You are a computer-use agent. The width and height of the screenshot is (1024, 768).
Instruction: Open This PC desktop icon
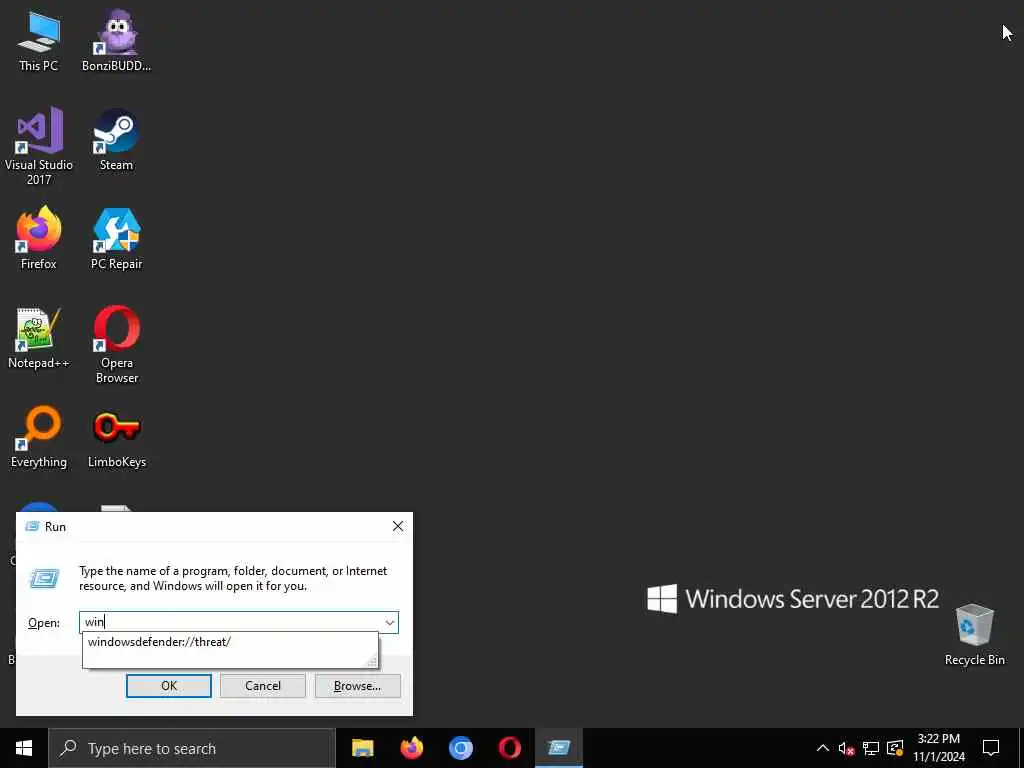[39, 40]
